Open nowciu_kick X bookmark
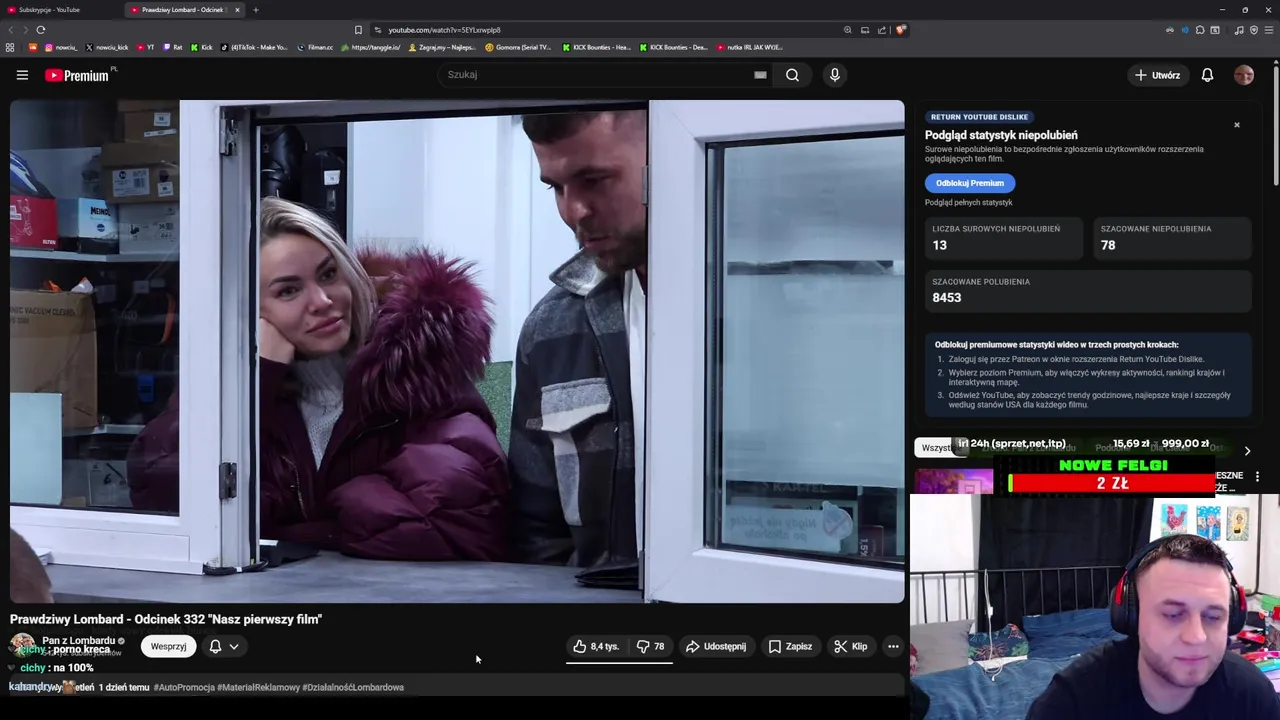Image resolution: width=1280 pixels, height=720 pixels. (x=107, y=47)
